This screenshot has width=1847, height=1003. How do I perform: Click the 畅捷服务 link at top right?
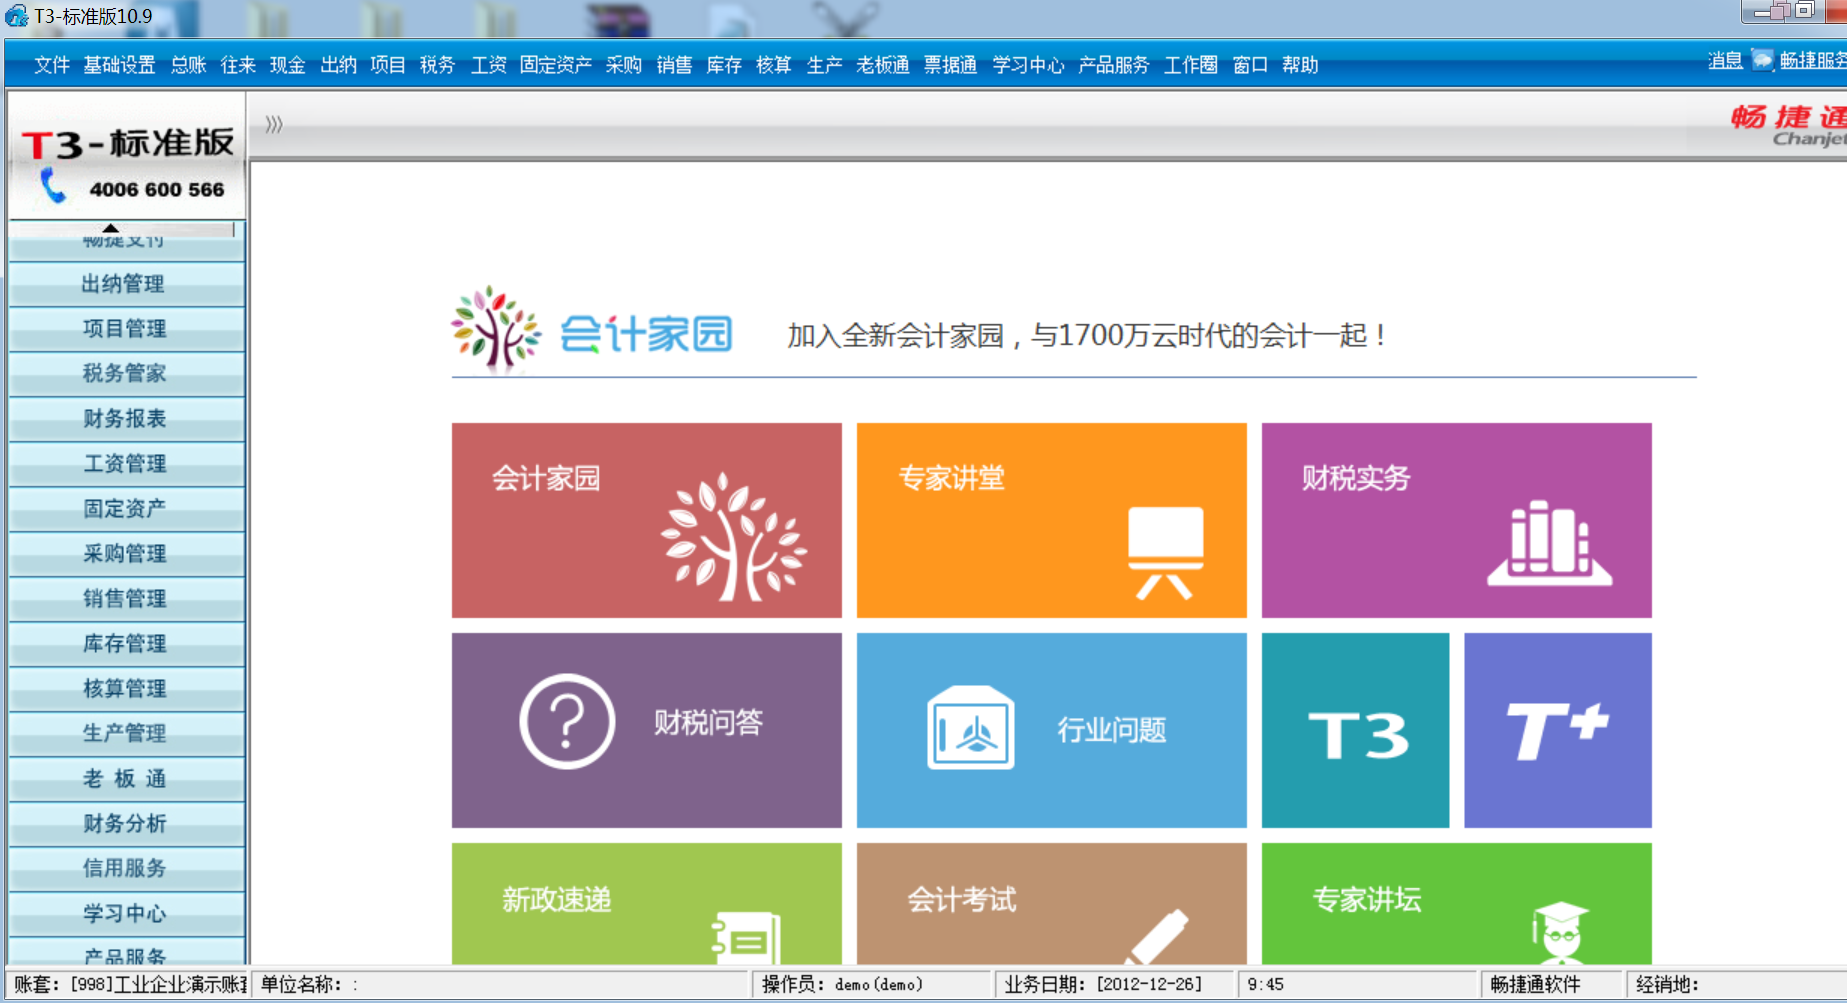point(1812,61)
